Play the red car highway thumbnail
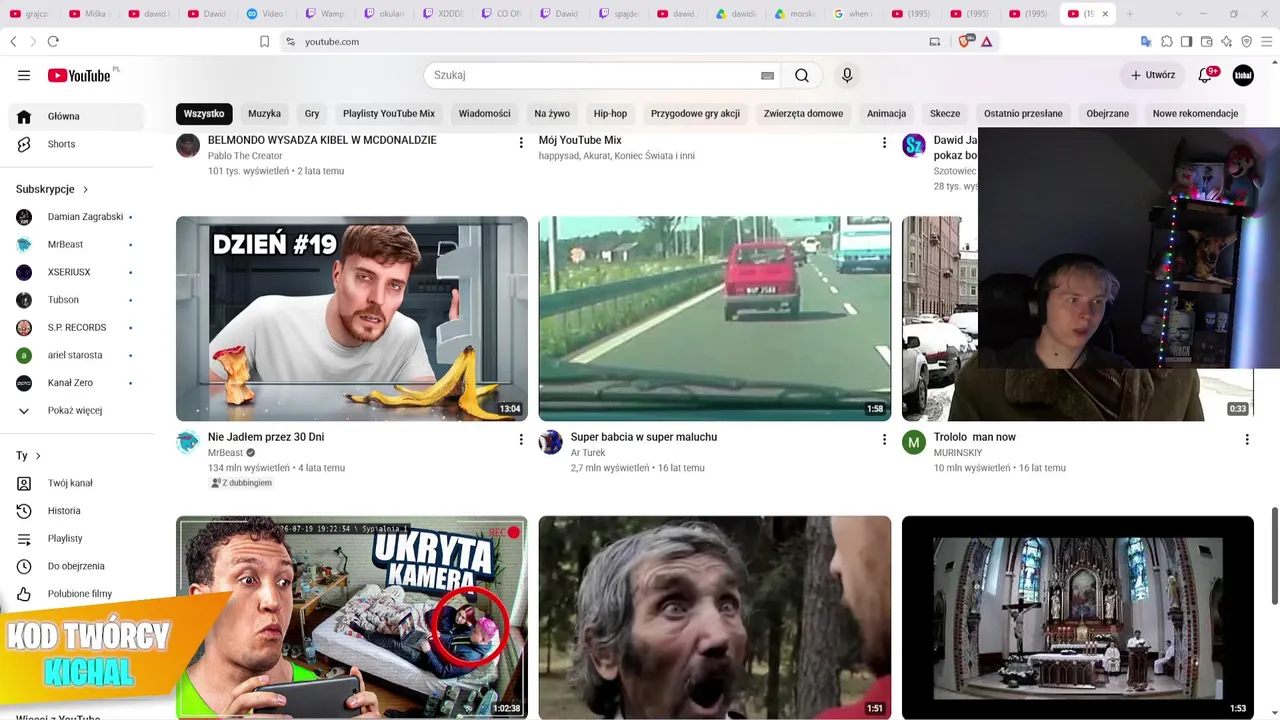1280x720 pixels. (715, 318)
